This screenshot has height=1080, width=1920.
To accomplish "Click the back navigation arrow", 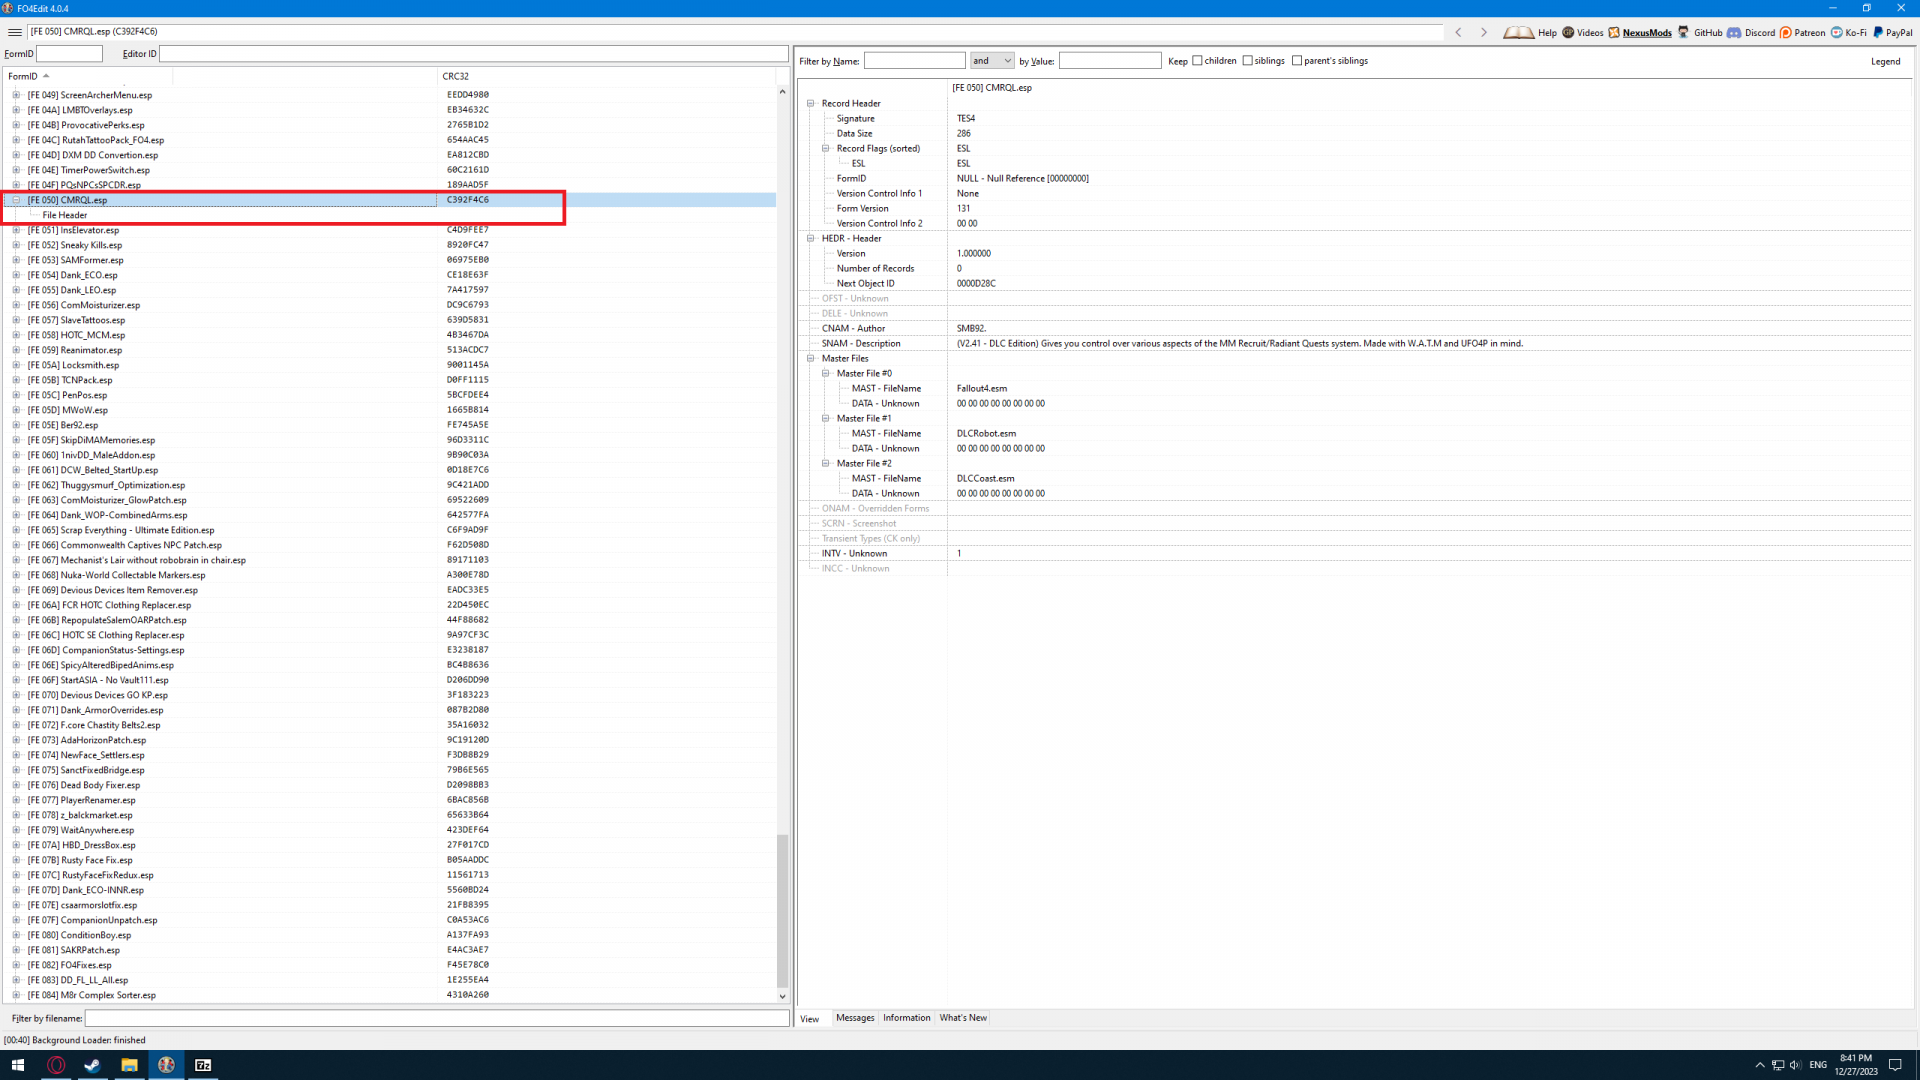I will [1459, 32].
